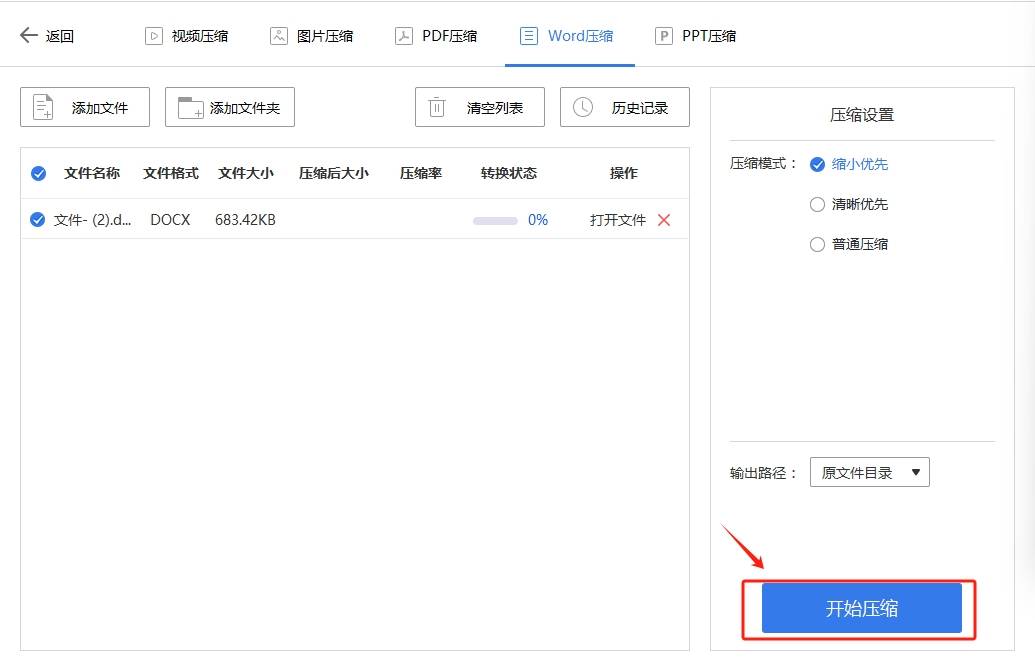Remove file with the red X icon
Image resolution: width=1035 pixels, height=671 pixels.
[664, 220]
